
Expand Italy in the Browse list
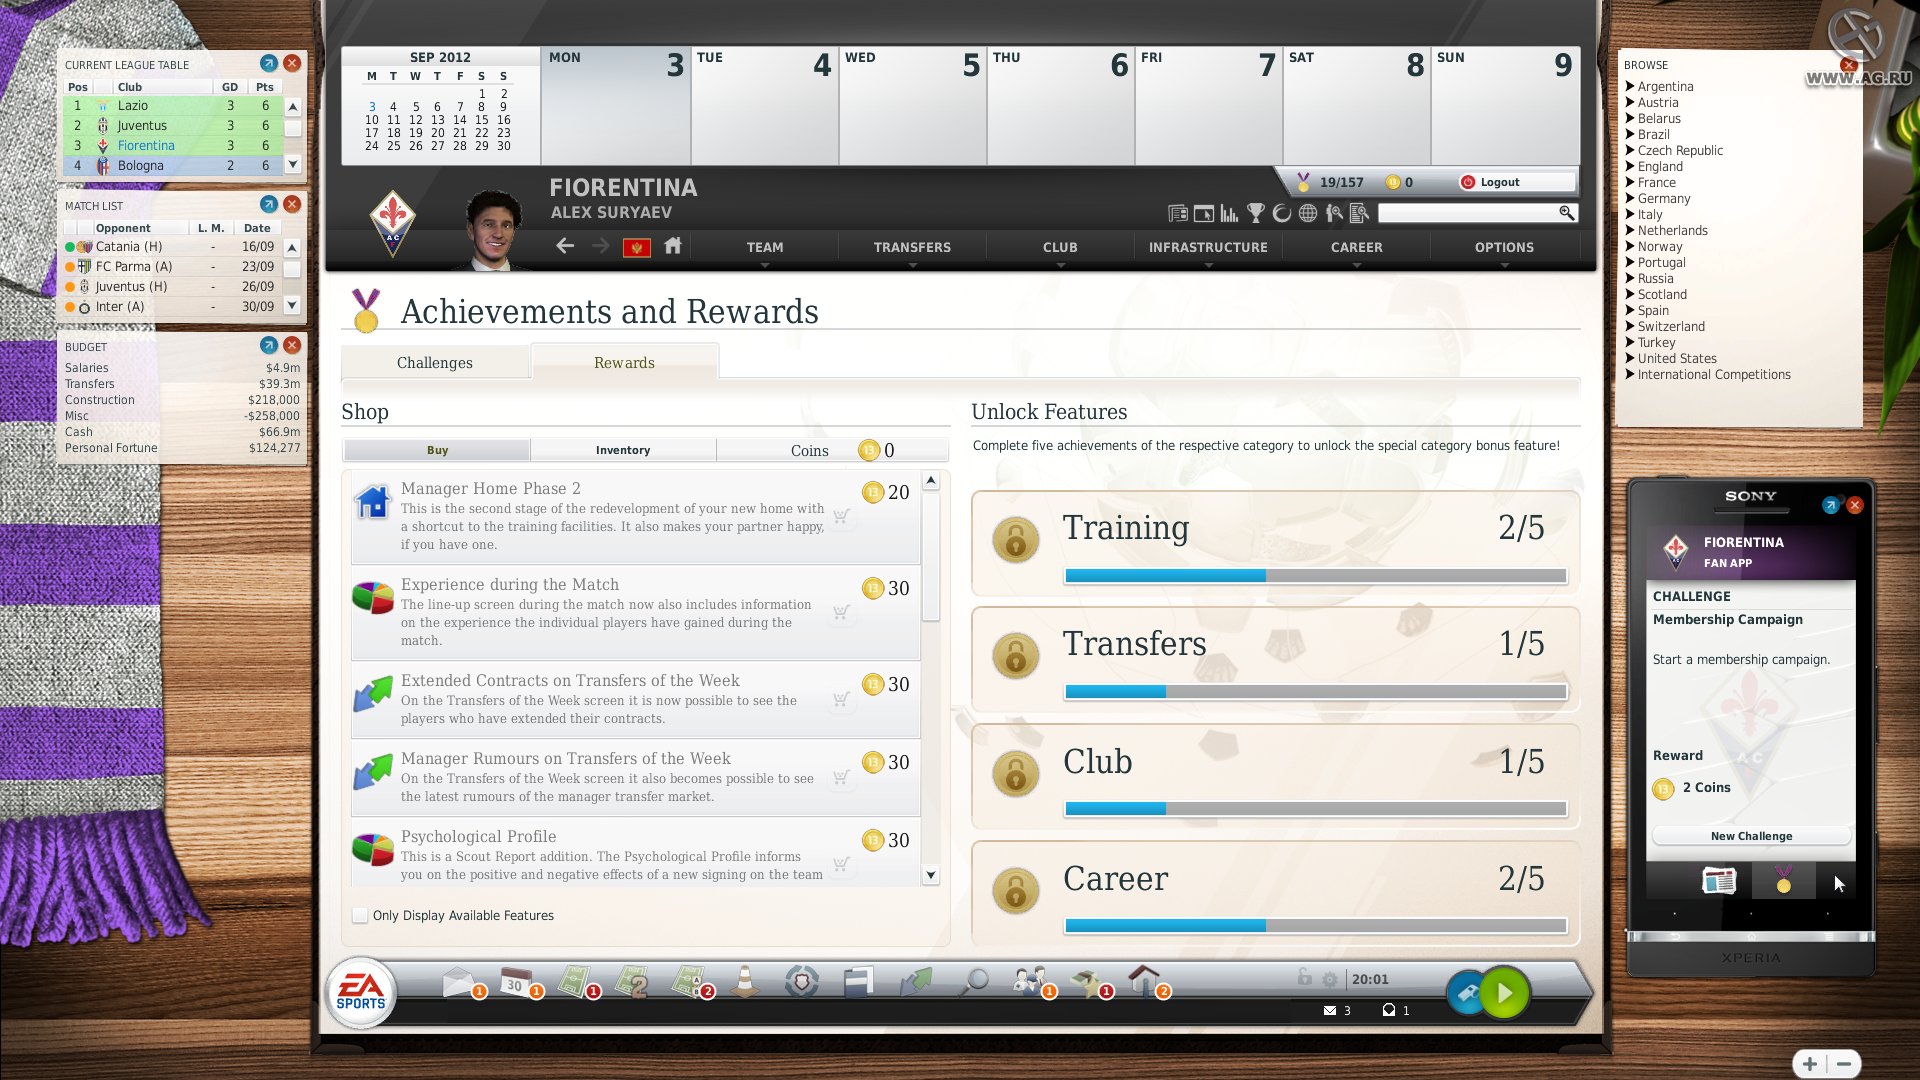click(1650, 214)
